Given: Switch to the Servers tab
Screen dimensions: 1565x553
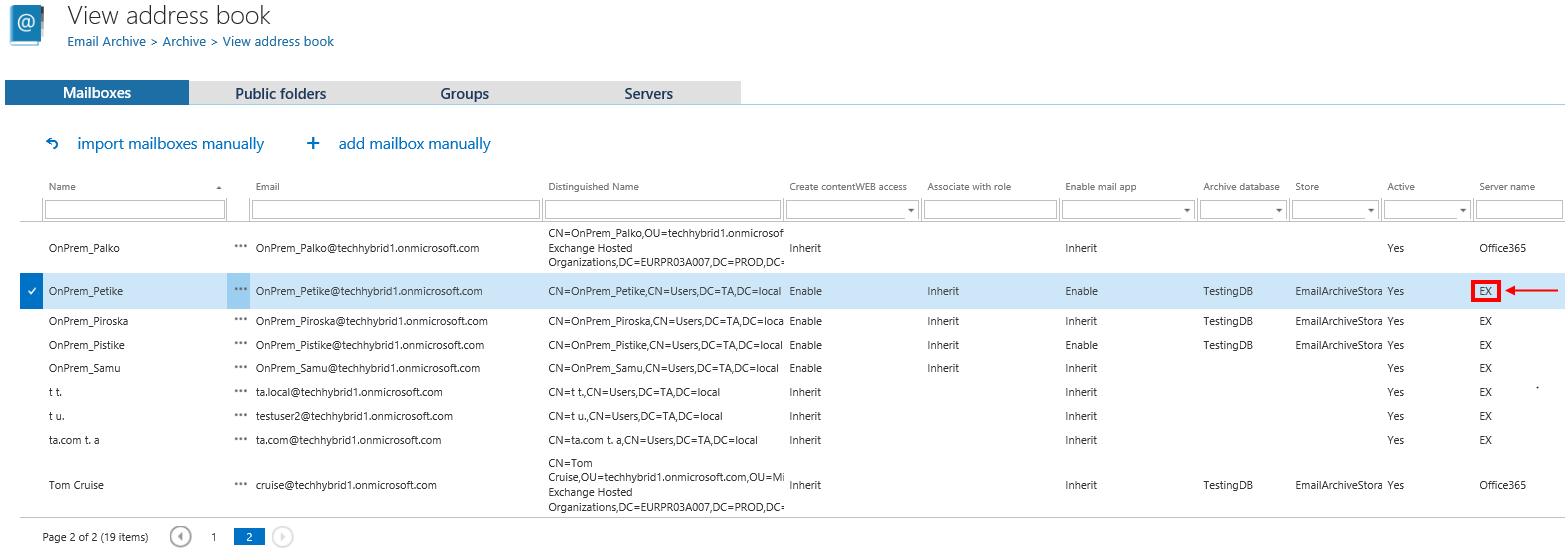Looking at the screenshot, I should (x=648, y=93).
